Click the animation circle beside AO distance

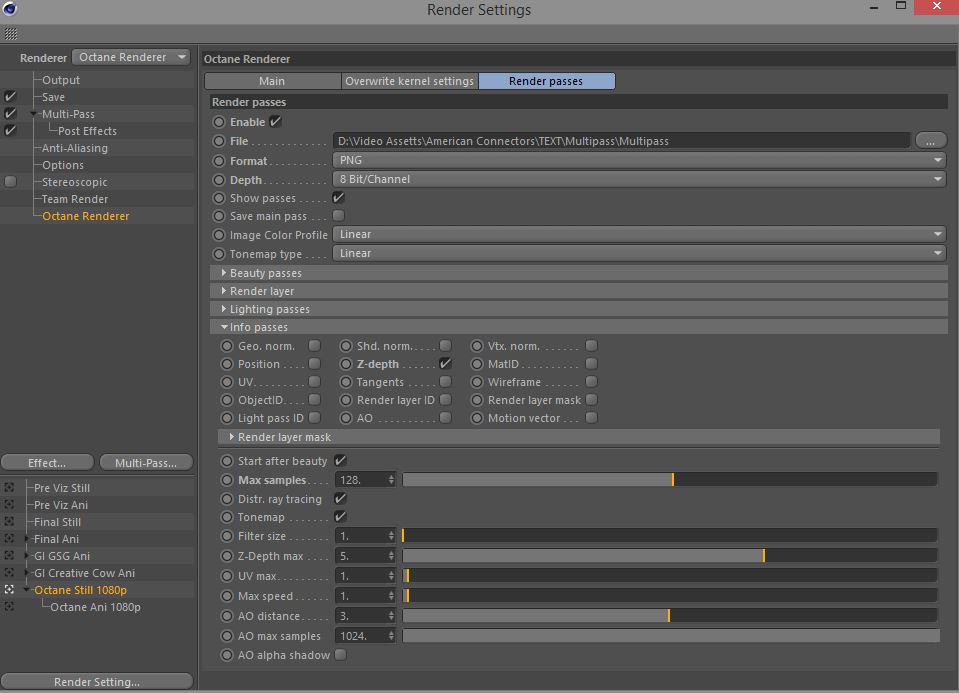click(x=227, y=616)
